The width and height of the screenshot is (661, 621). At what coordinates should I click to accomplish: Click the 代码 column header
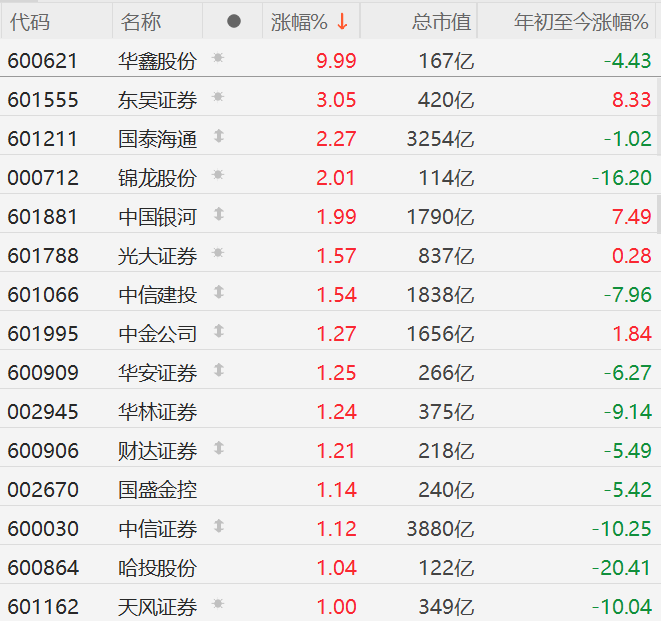pos(30,22)
